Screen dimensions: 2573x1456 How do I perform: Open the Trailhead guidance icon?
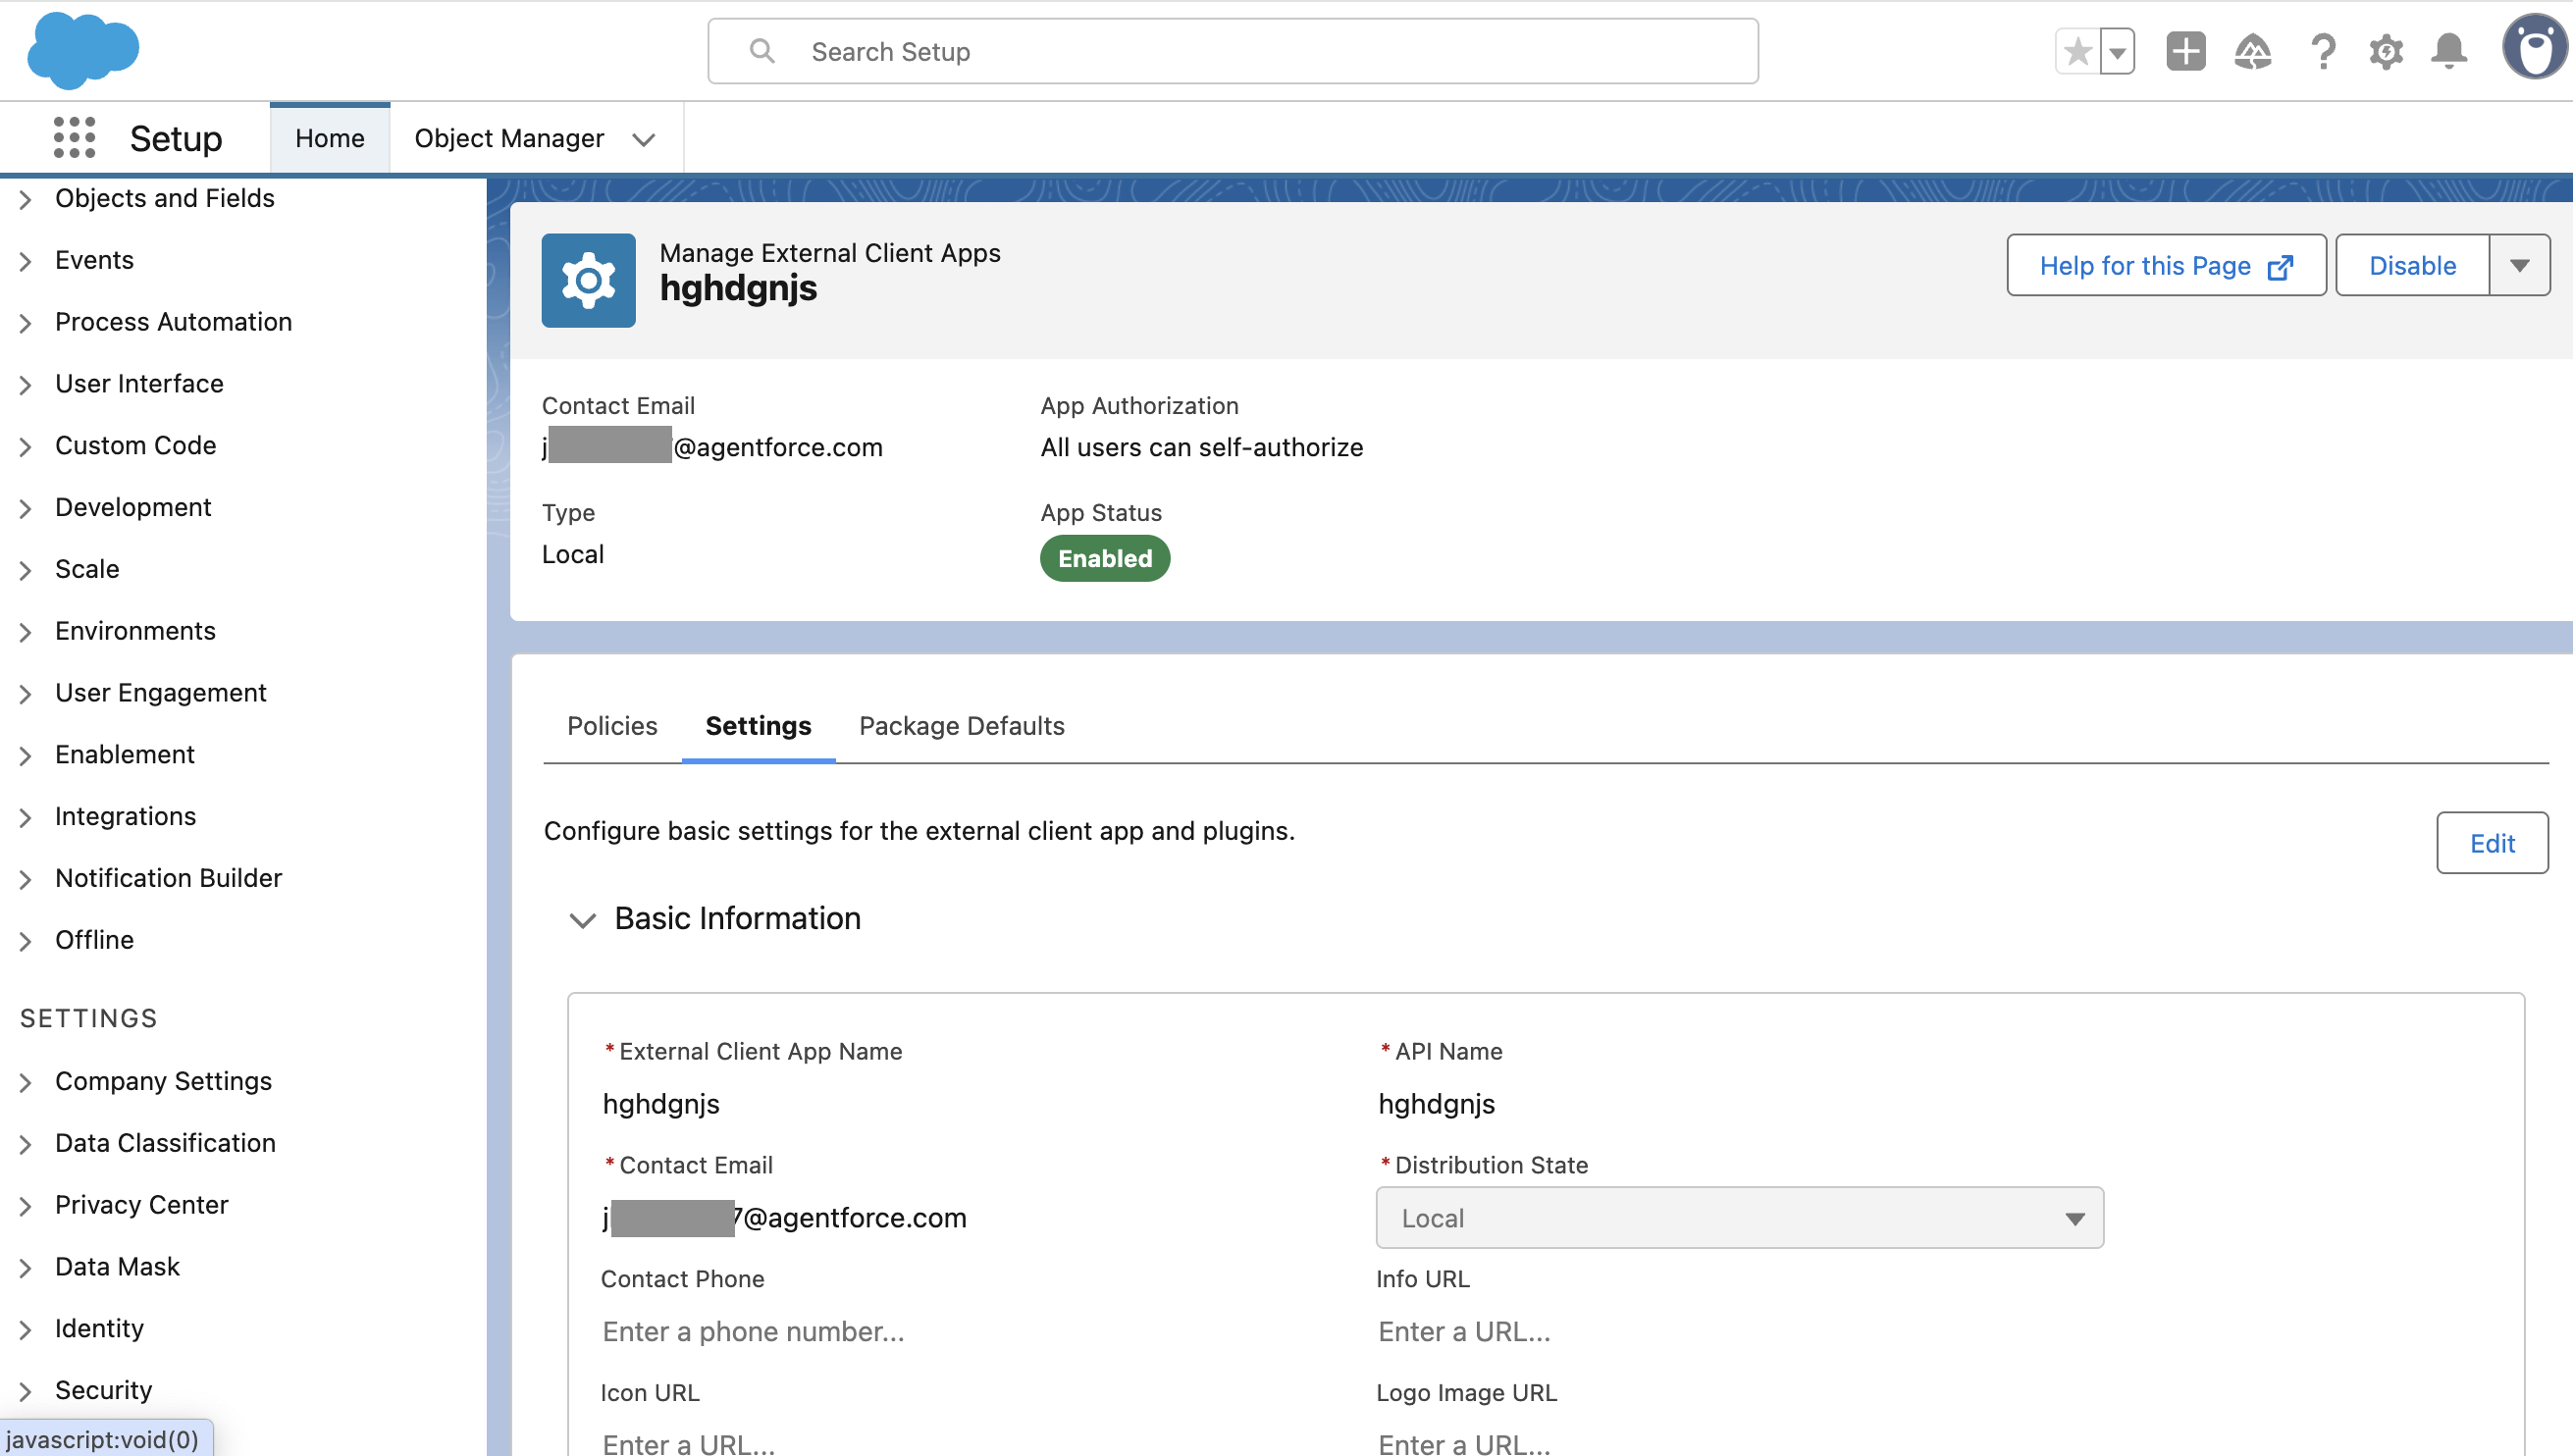coord(2252,51)
